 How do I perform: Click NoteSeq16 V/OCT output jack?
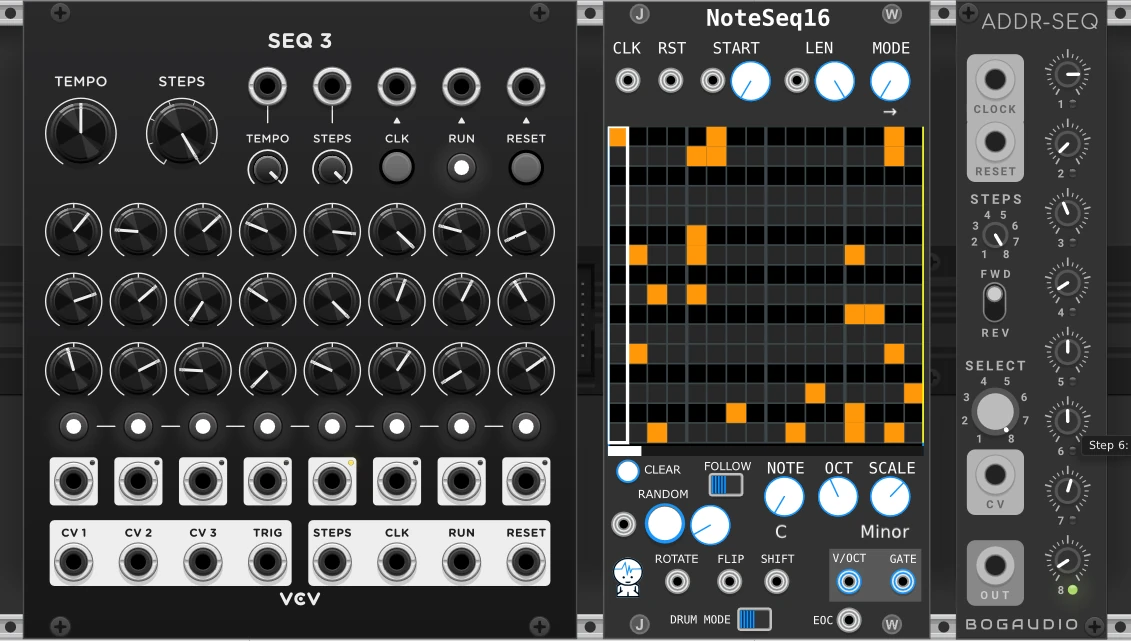point(849,581)
